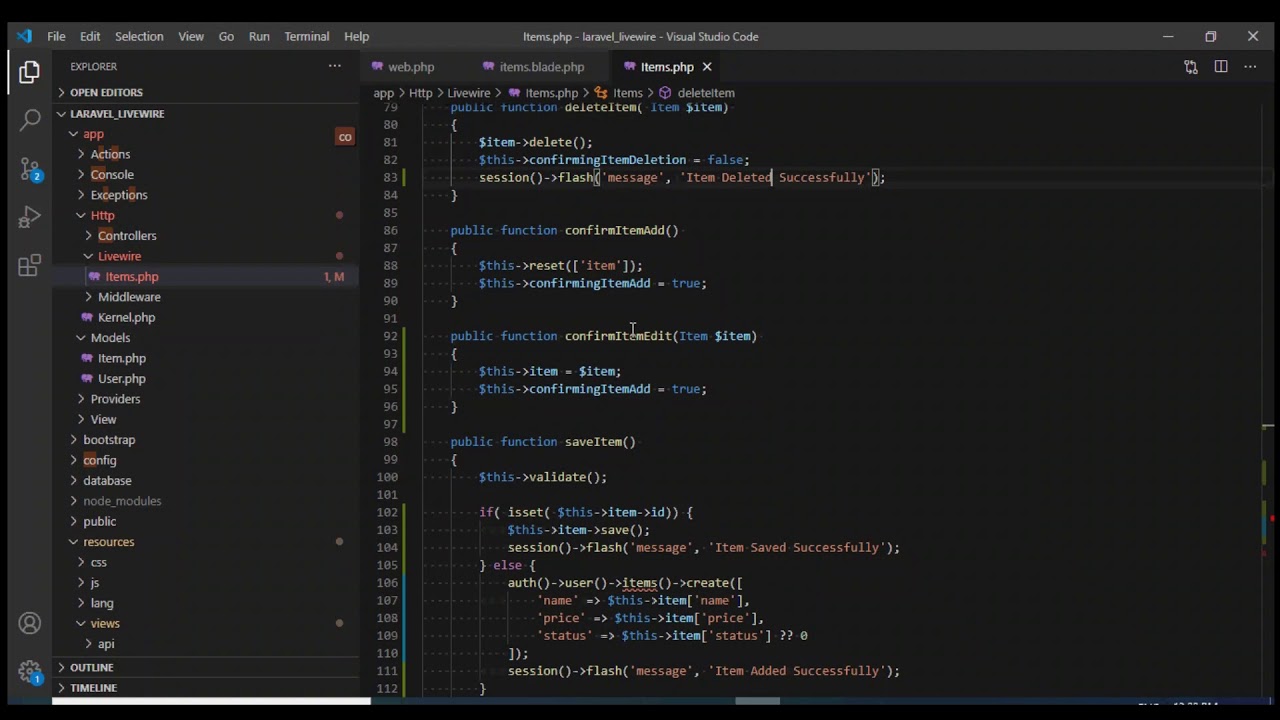This screenshot has width=1280, height=720.
Task: Close the Items.php editor tab
Action: [x=707, y=67]
